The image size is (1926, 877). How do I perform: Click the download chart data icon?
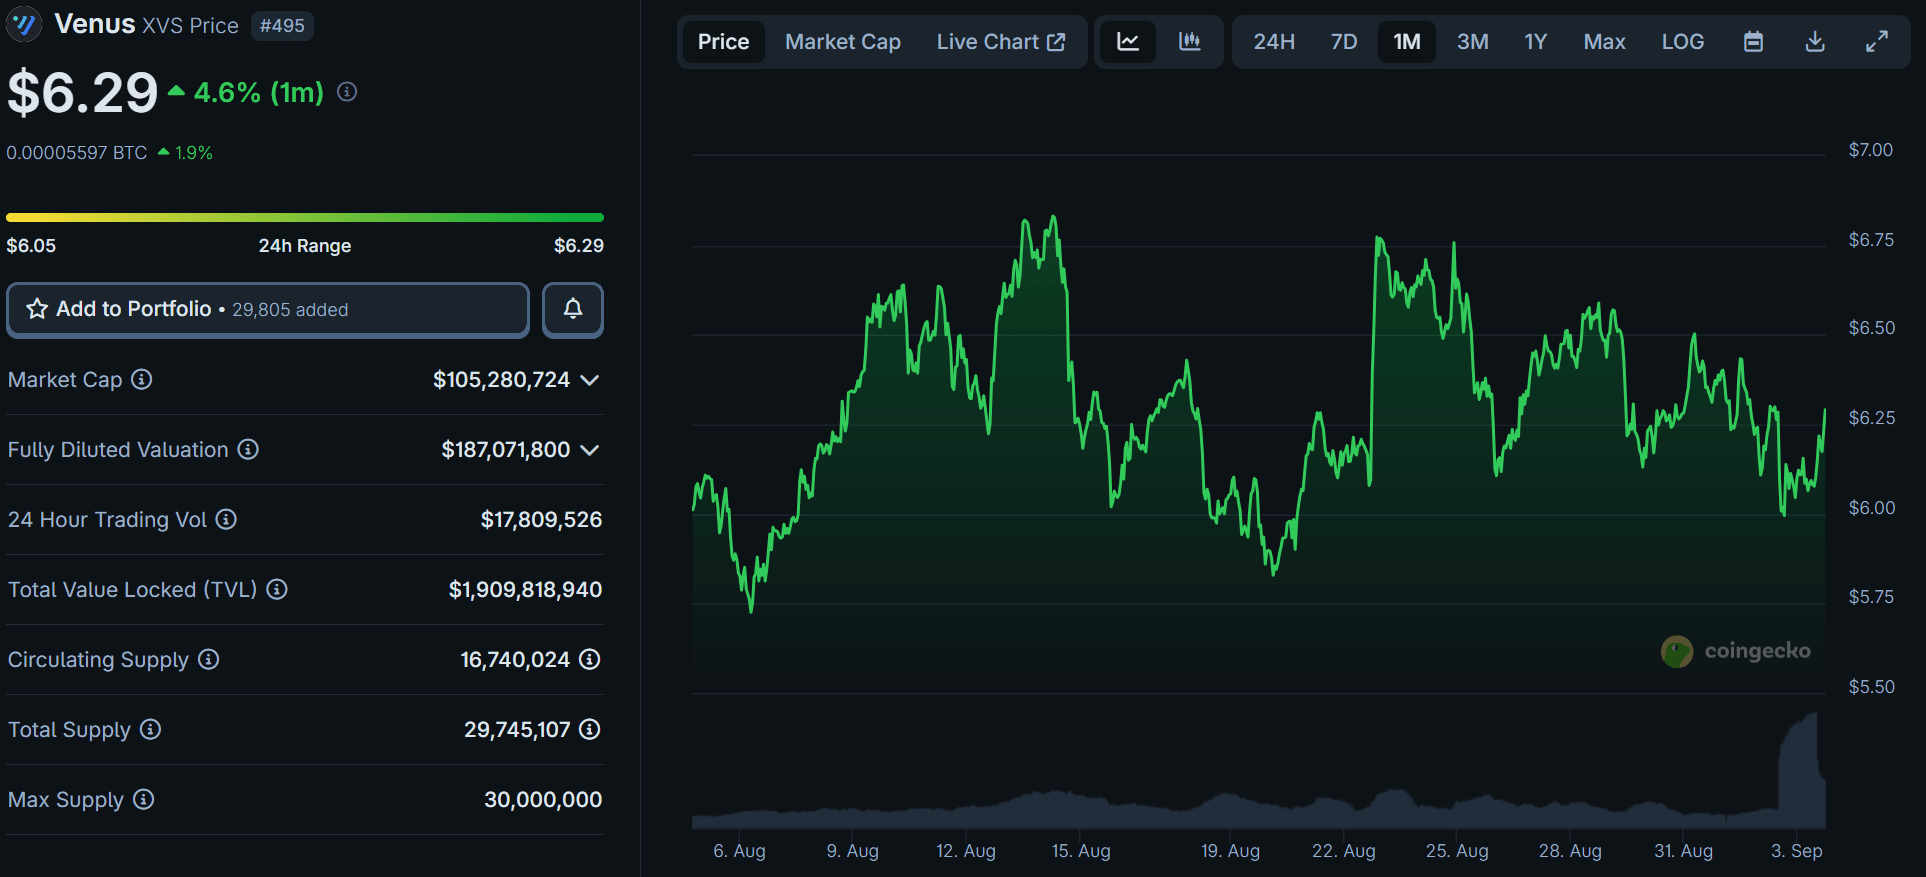1815,41
